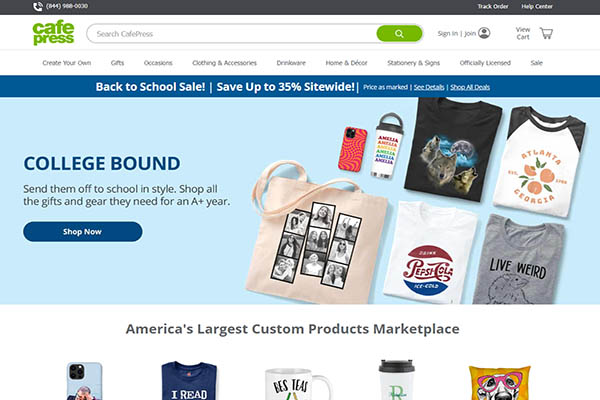This screenshot has height=400, width=600.
Task: Open the Create Your Own menu
Action: coord(67,63)
